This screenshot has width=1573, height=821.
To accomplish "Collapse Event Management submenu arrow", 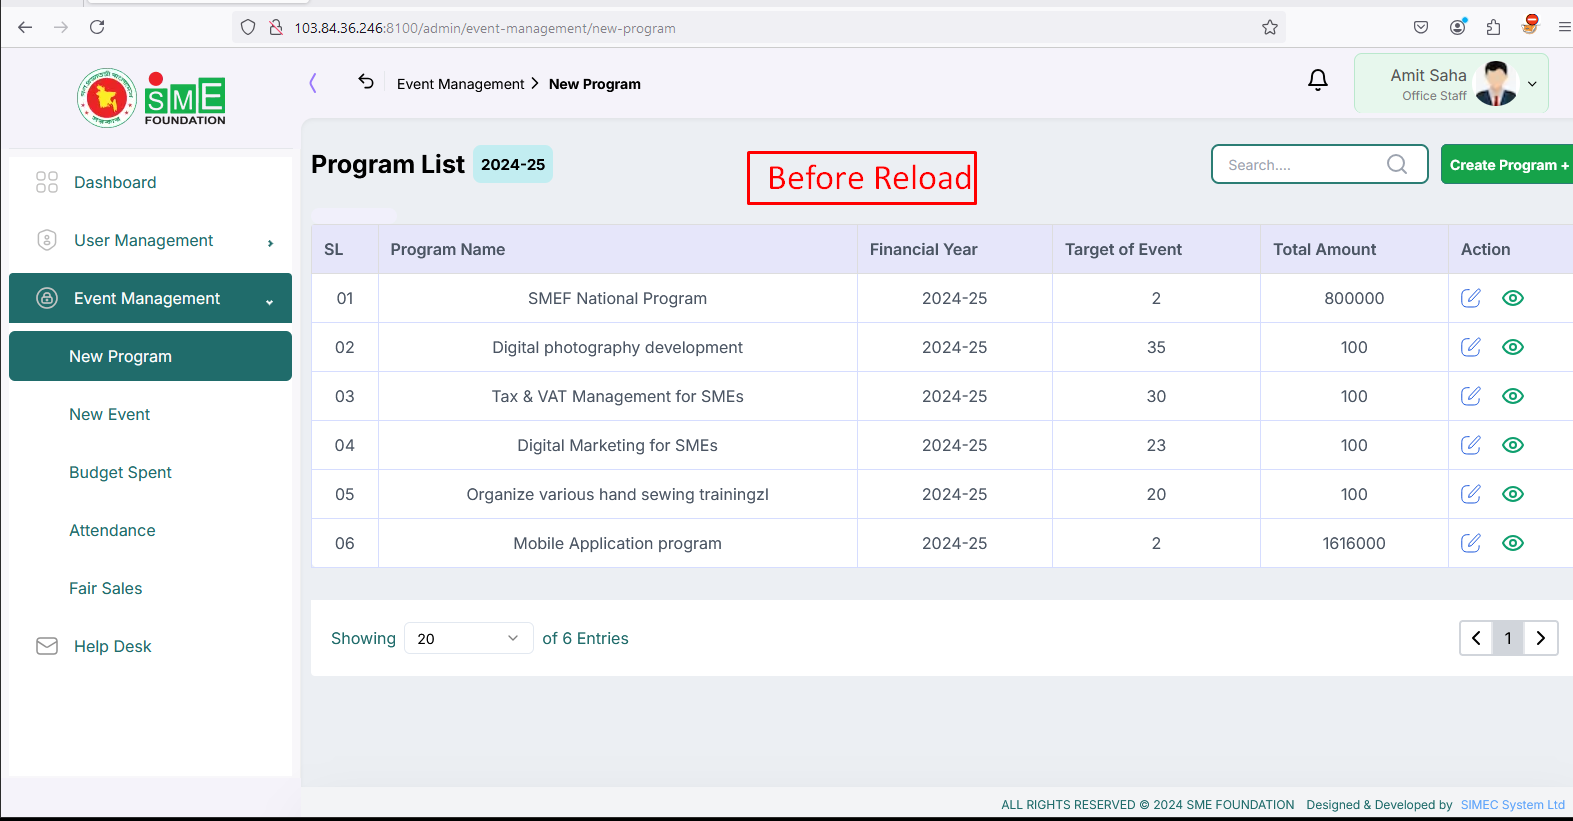I will [269, 302].
